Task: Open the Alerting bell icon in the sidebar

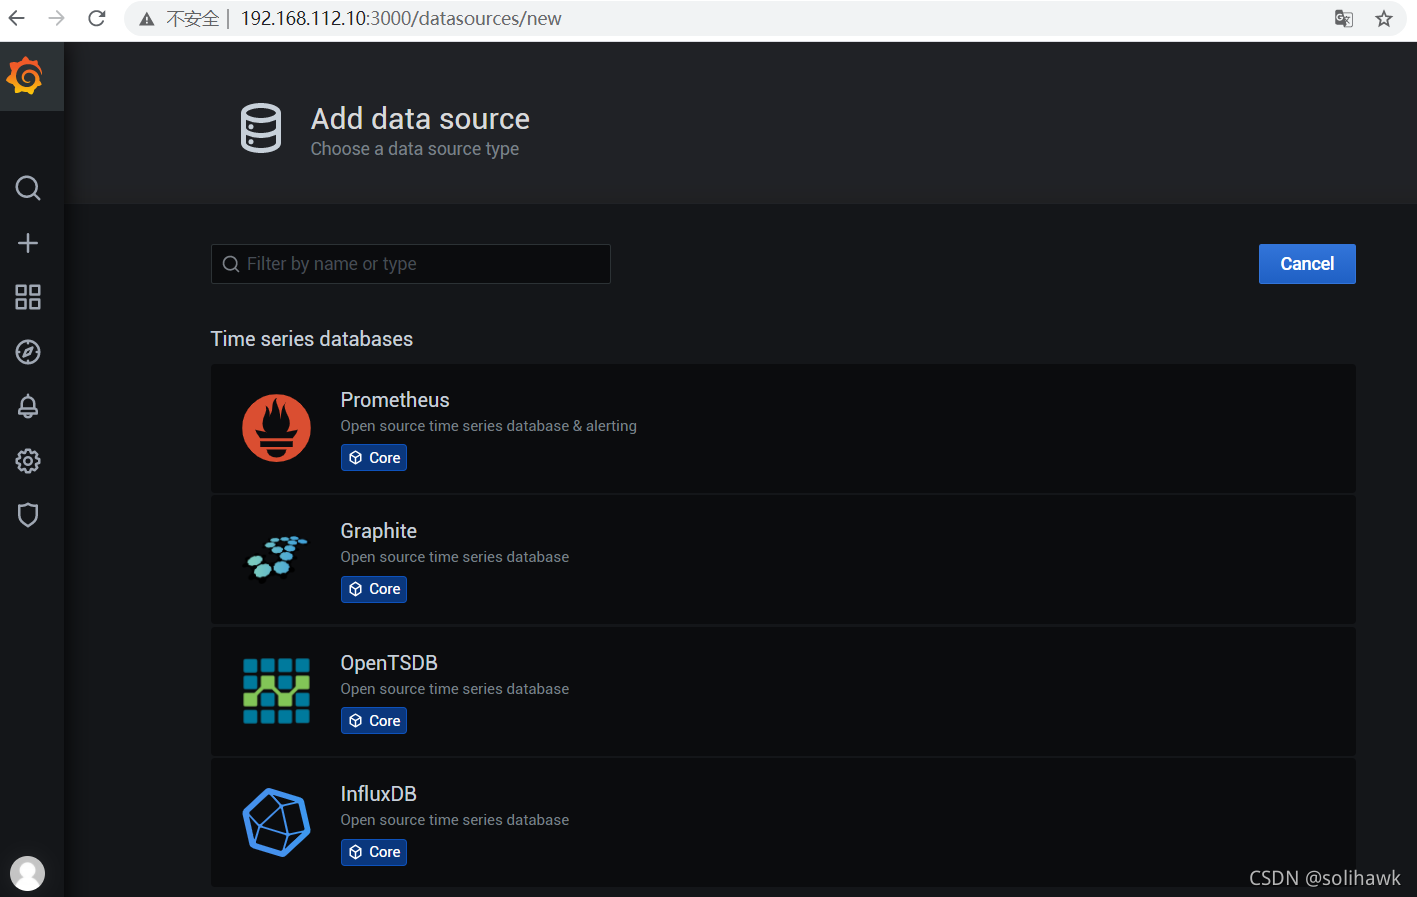Action: [28, 406]
